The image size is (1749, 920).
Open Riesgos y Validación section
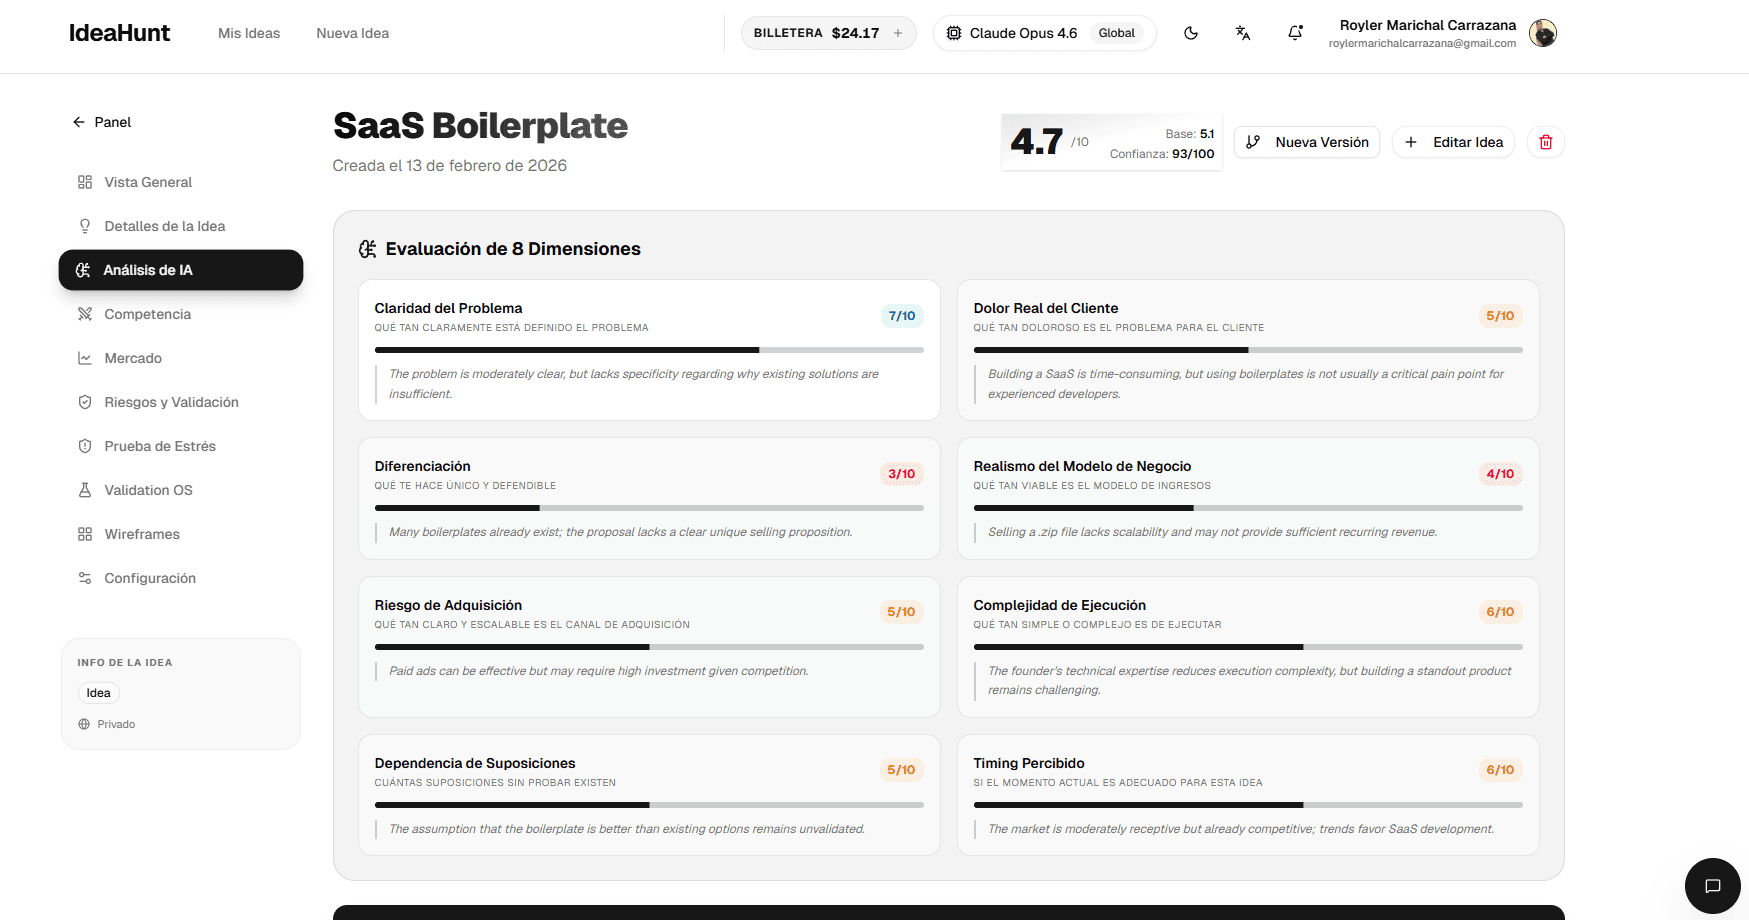(171, 402)
